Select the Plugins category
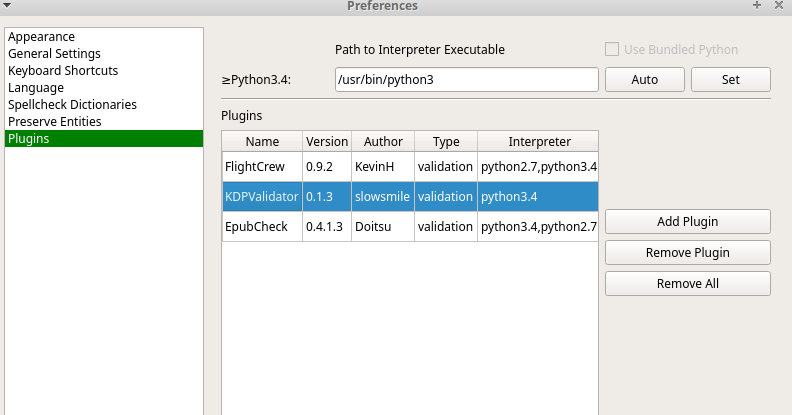The height and width of the screenshot is (415, 792). coord(29,139)
